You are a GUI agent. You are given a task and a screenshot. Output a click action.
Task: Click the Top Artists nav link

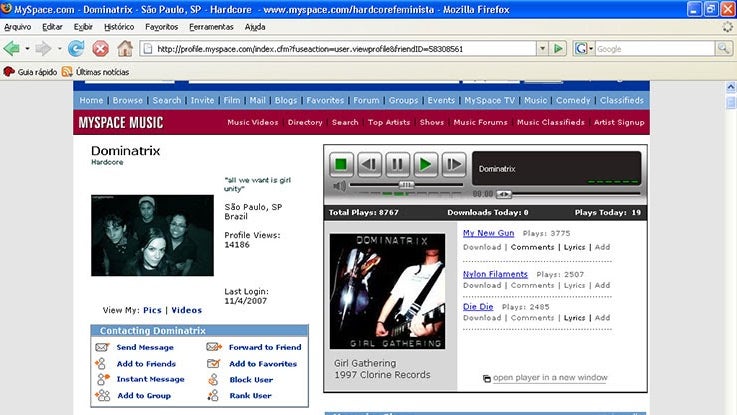point(389,122)
